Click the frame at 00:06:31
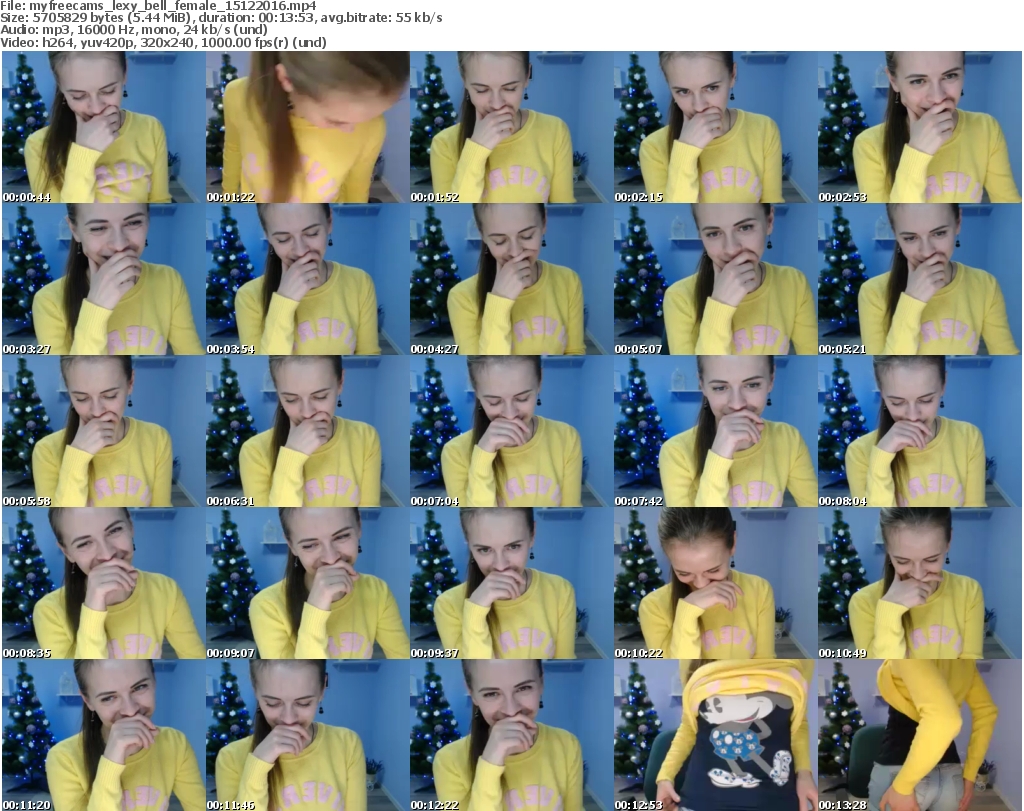The height and width of the screenshot is (811, 1024). pyautogui.click(x=308, y=432)
